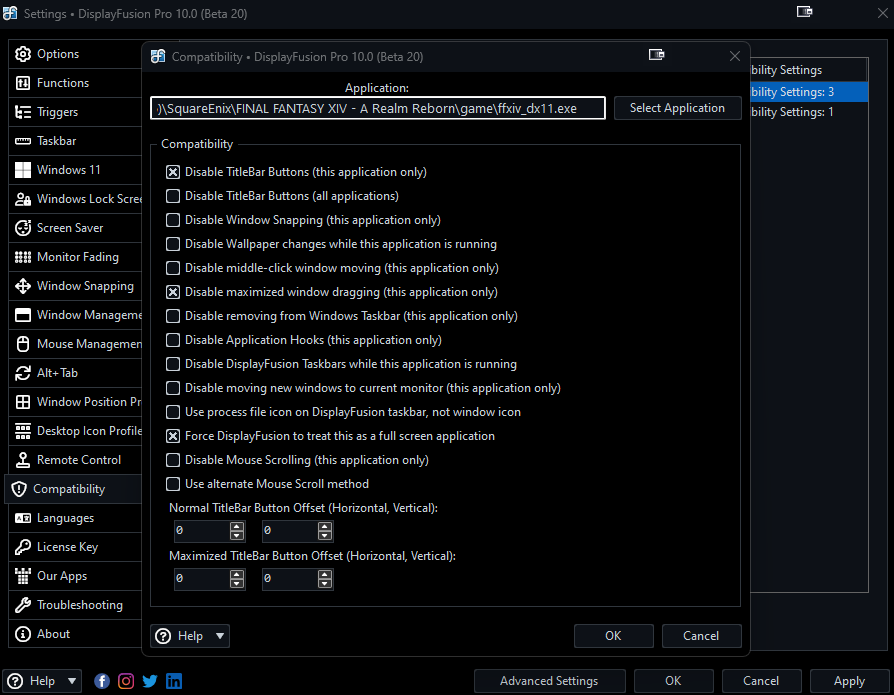Uncheck Force DisplayFusion full screen application
This screenshot has height=695, width=894.
click(x=174, y=436)
